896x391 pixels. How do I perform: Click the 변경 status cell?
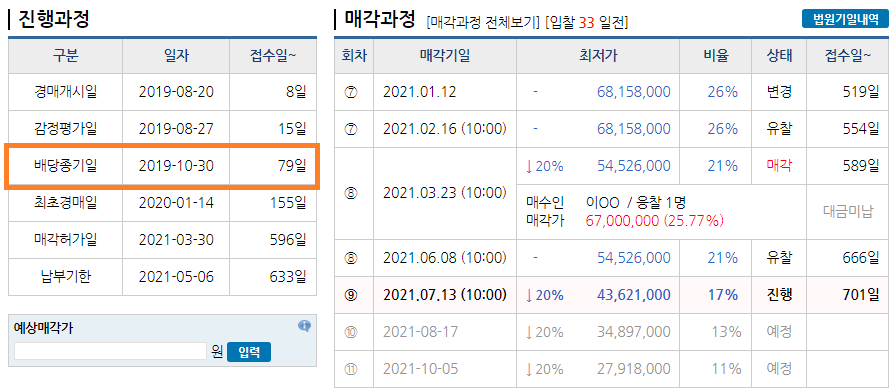[x=779, y=91]
